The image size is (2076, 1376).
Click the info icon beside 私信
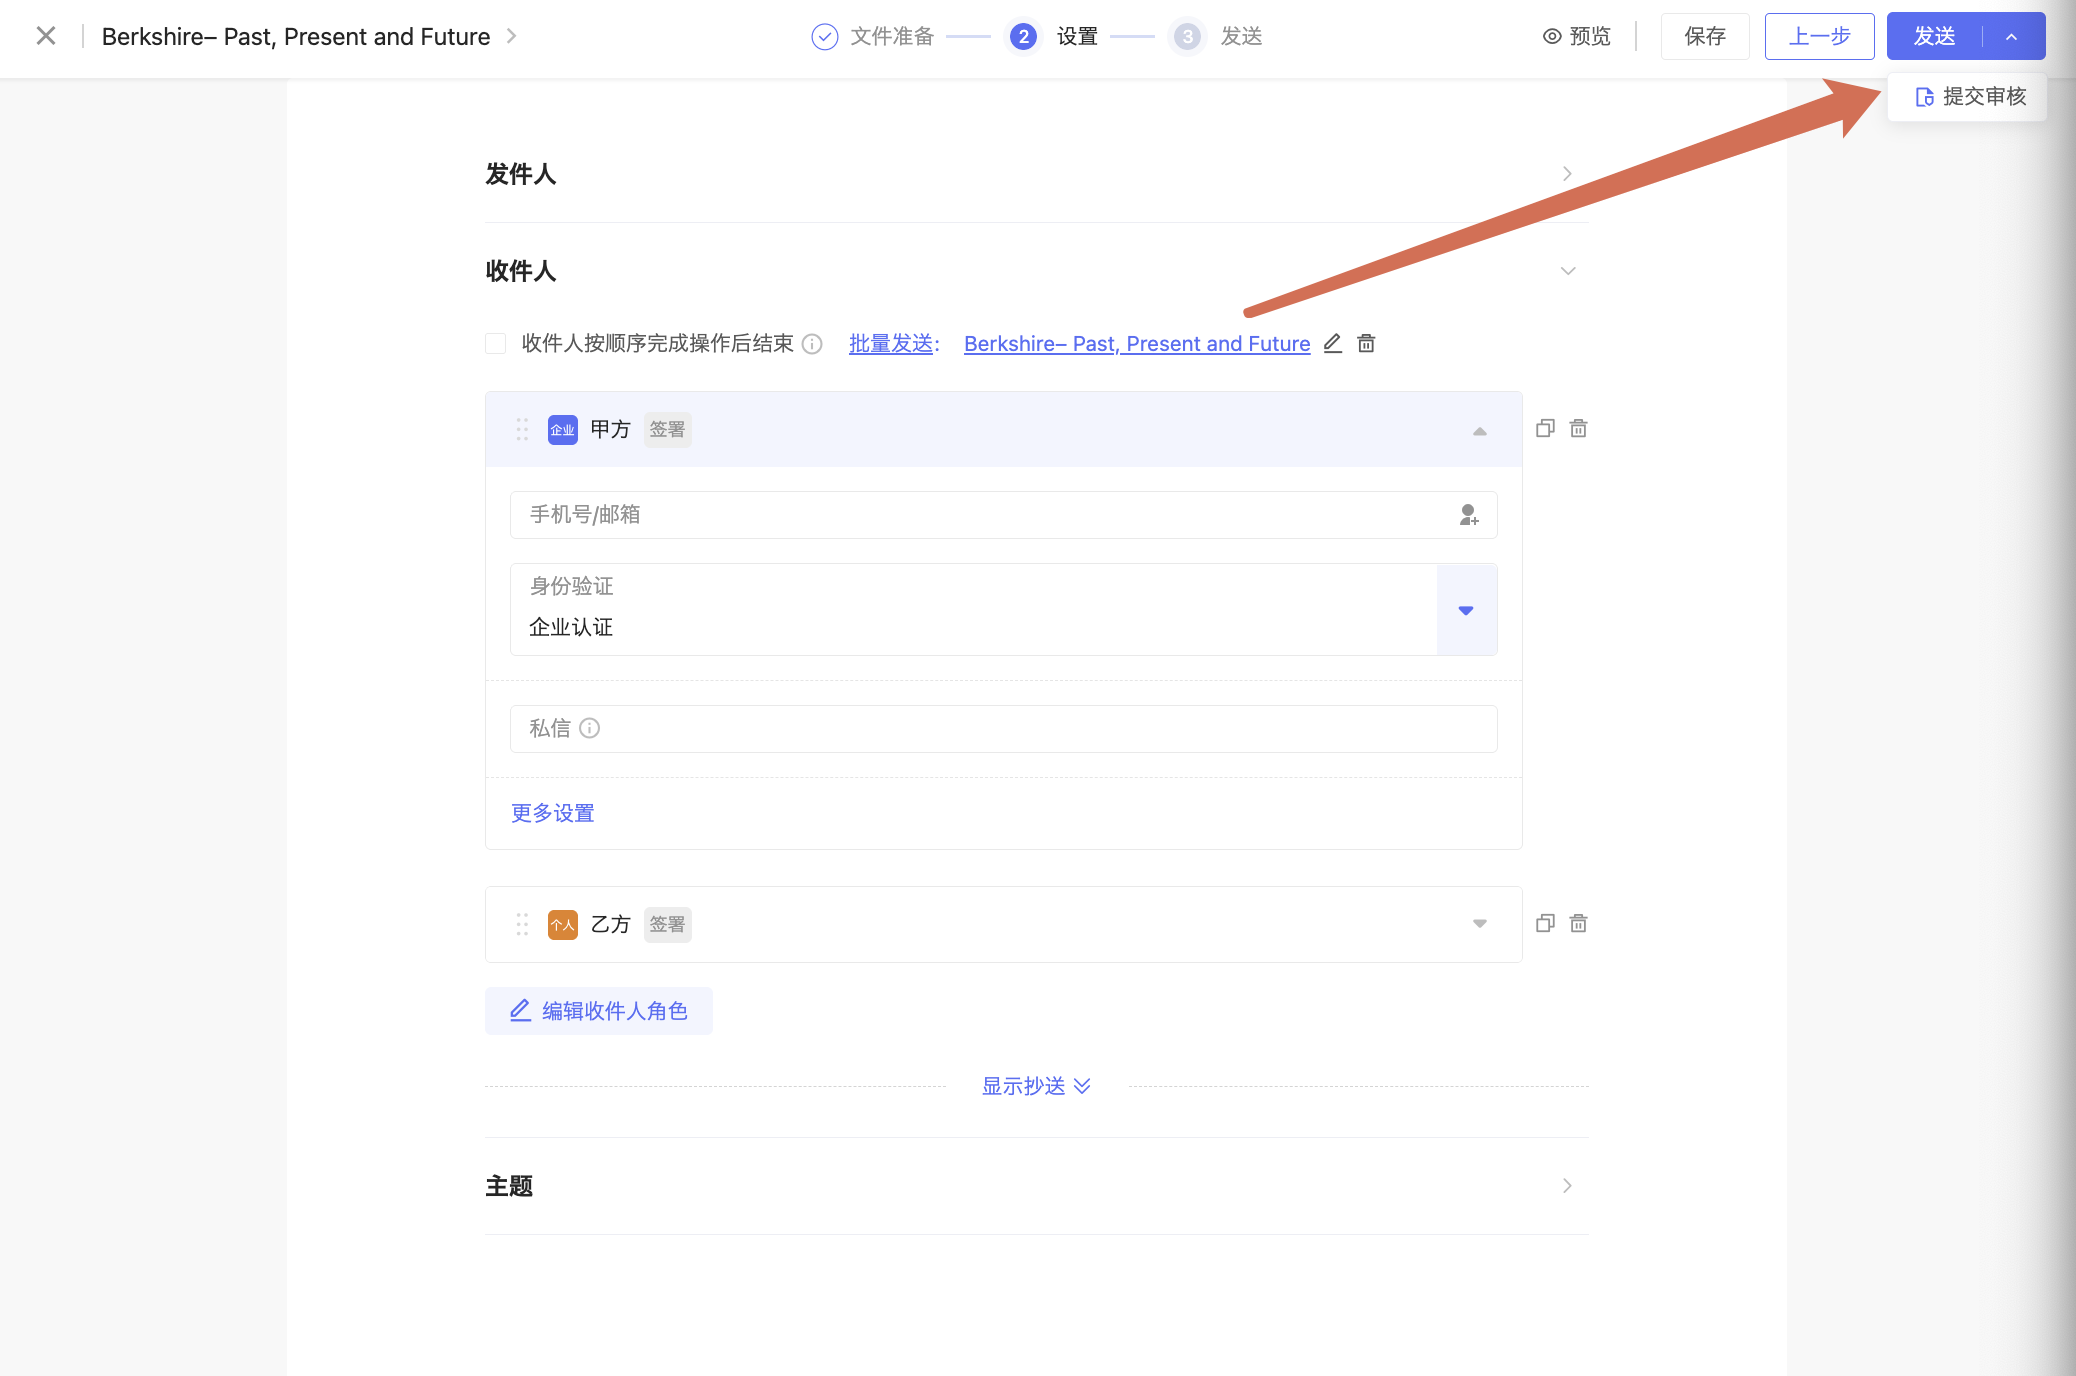[x=590, y=728]
